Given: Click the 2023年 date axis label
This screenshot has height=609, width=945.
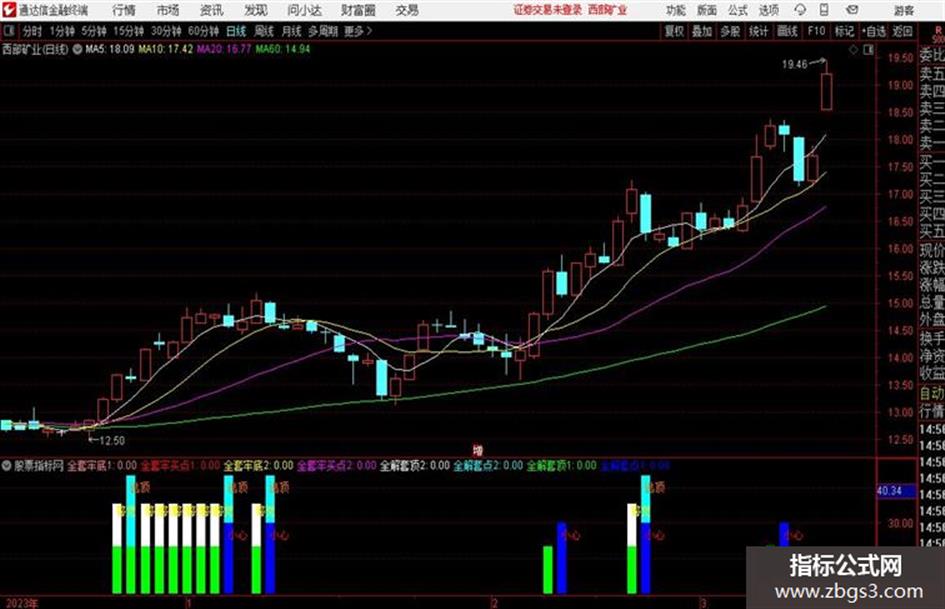Looking at the screenshot, I should tap(22, 603).
